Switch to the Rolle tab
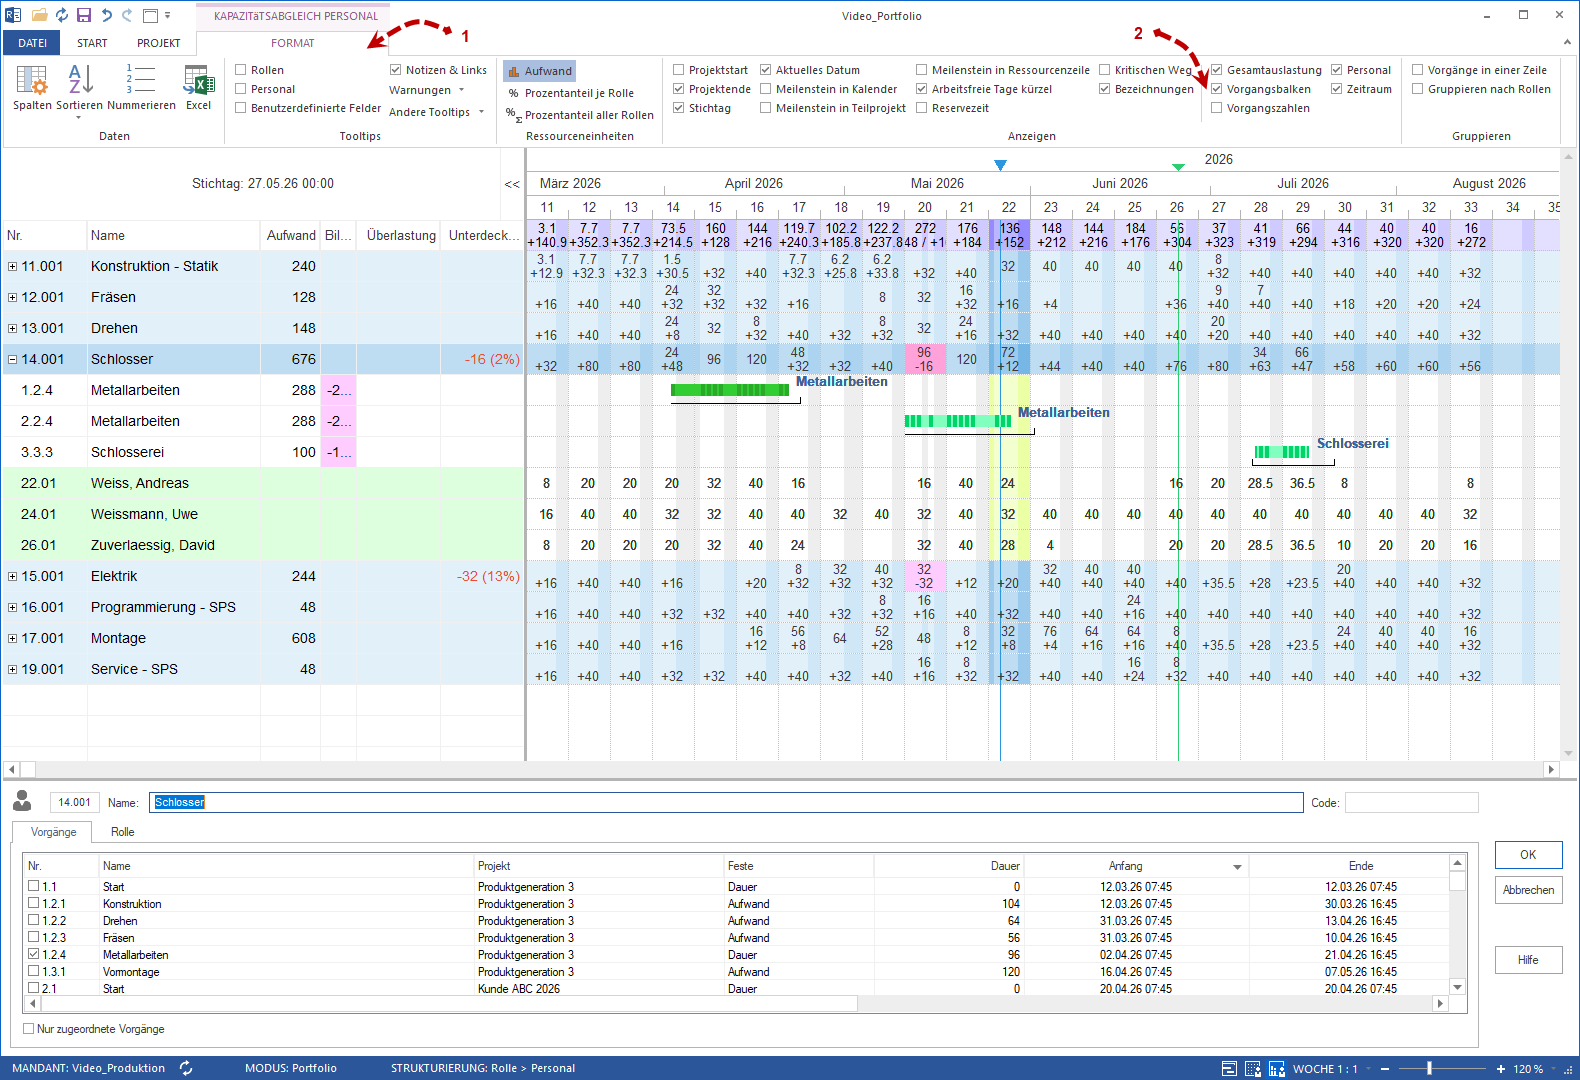This screenshot has width=1580, height=1080. pos(123,832)
